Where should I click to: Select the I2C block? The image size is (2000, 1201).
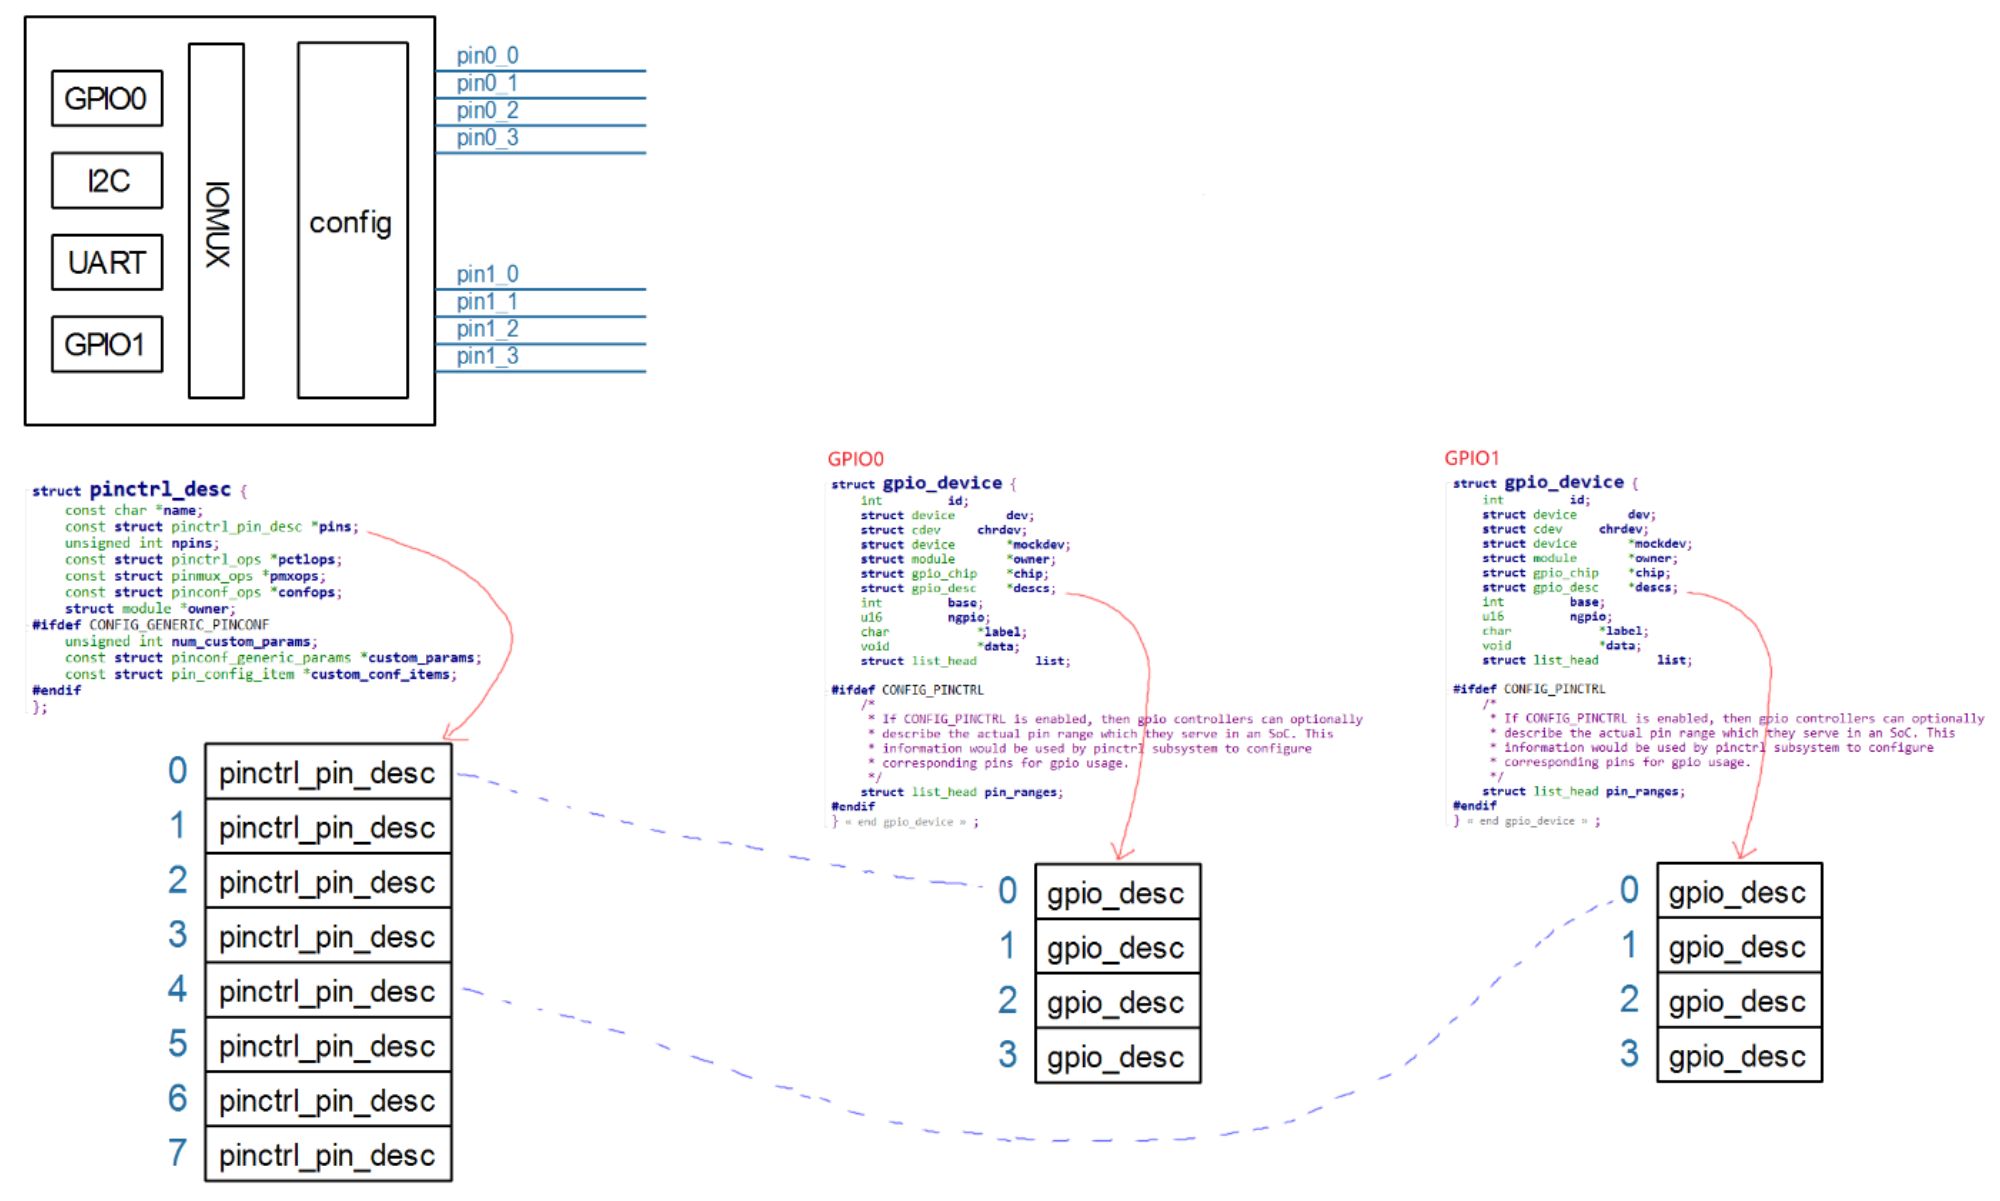pyautogui.click(x=107, y=180)
